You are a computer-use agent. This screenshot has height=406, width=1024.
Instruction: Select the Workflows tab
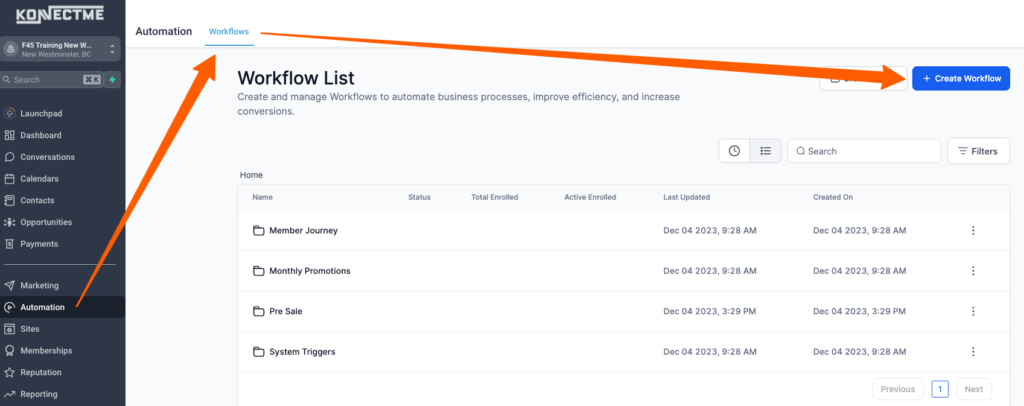pyautogui.click(x=229, y=32)
